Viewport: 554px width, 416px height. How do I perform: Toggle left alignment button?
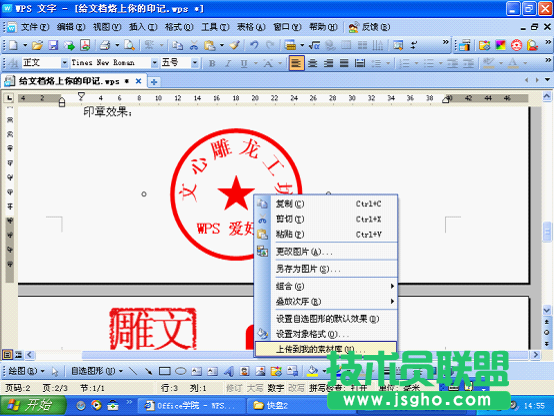coord(296,63)
